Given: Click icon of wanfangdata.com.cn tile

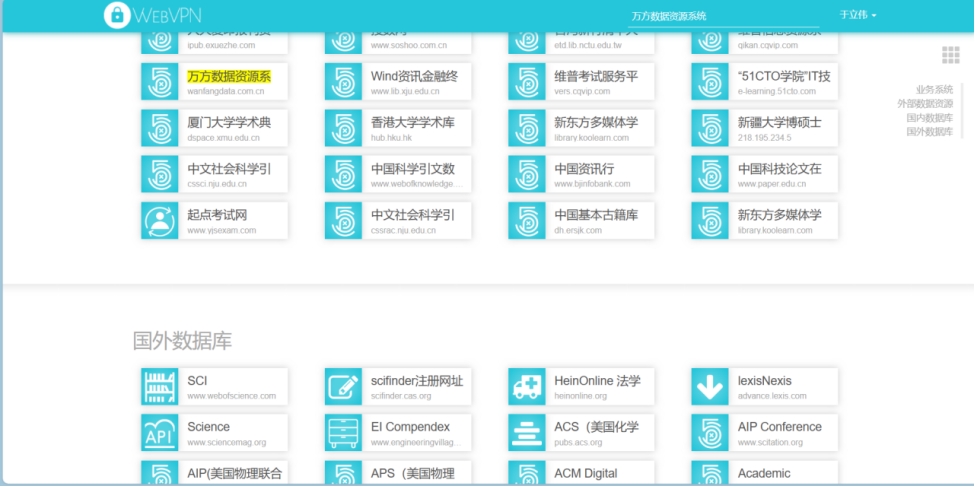Looking at the screenshot, I should [160, 81].
